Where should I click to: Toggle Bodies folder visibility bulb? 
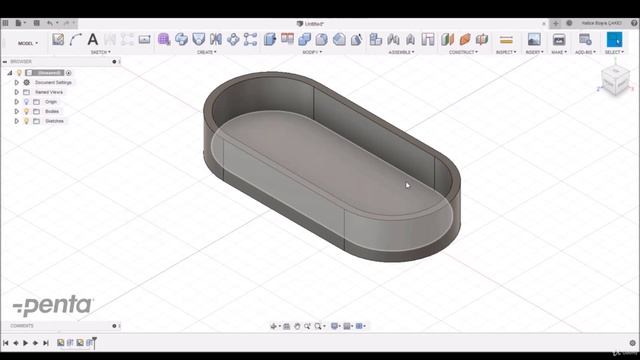pos(27,111)
